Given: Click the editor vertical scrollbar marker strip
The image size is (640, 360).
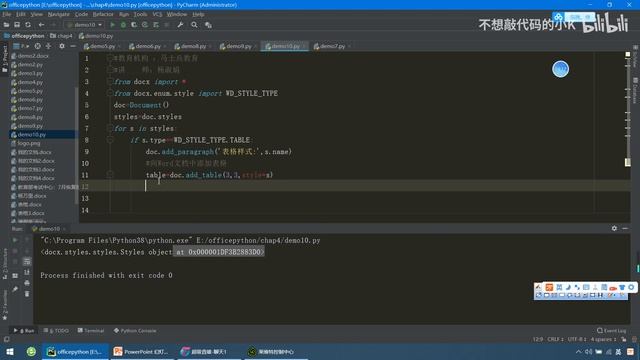Looking at the screenshot, I should [628, 137].
